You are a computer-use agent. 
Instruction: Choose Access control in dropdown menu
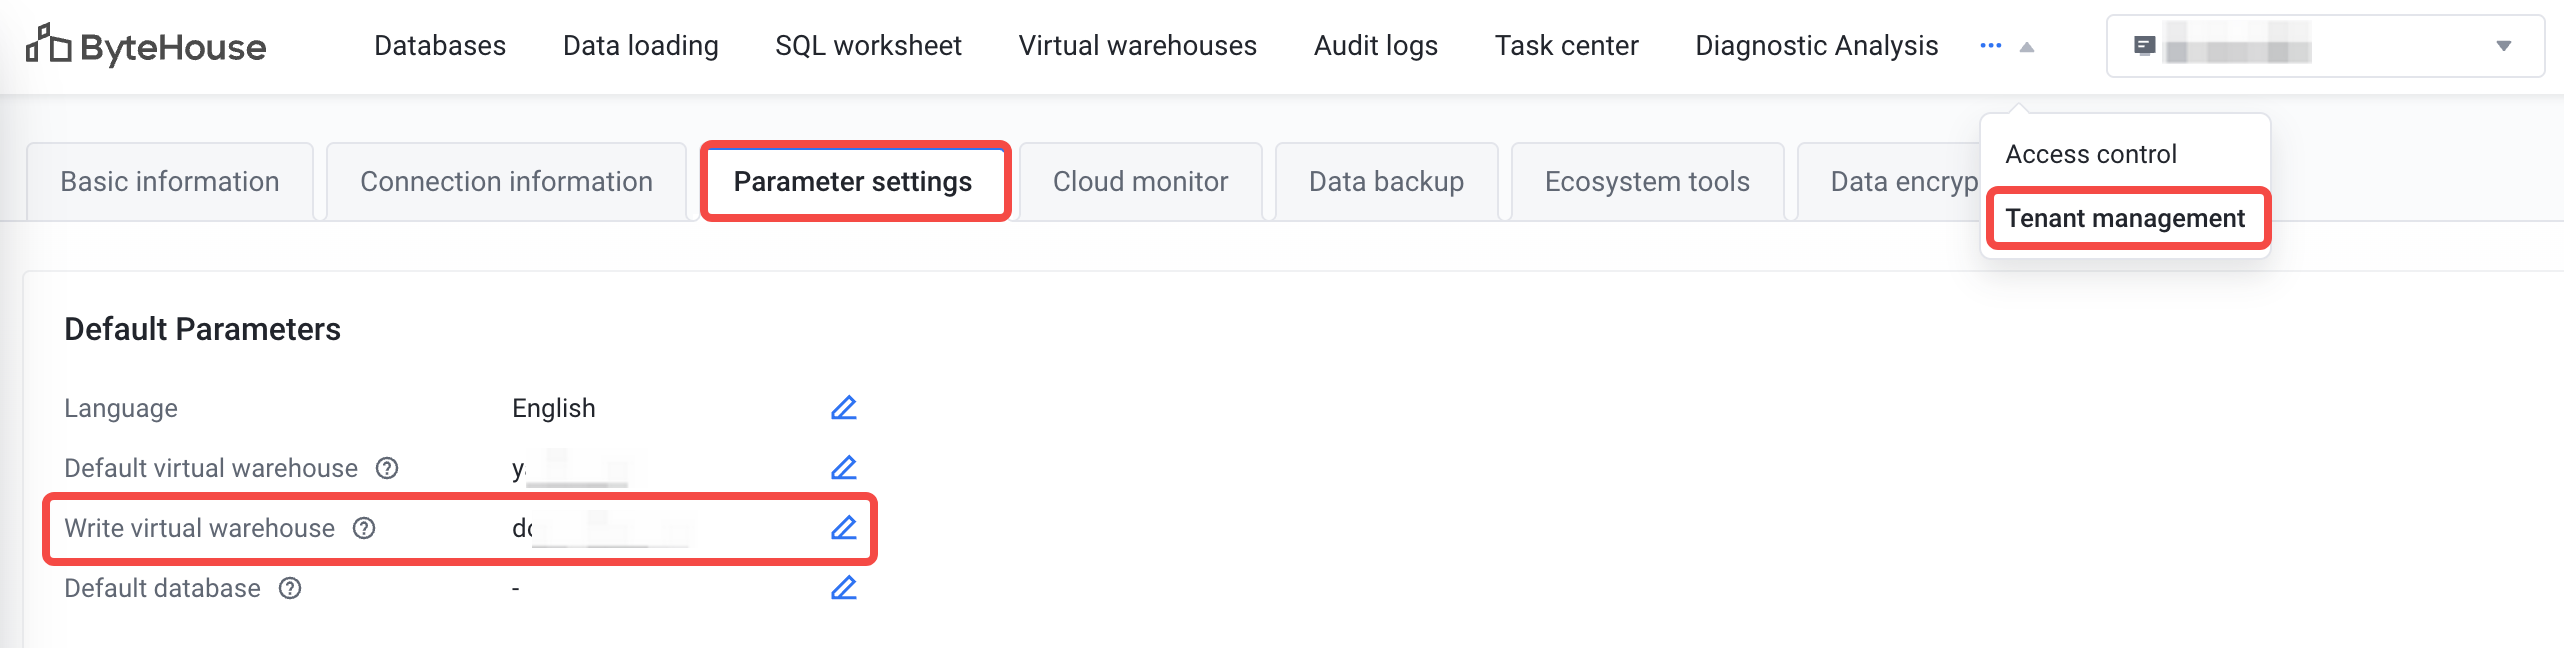pyautogui.click(x=2091, y=154)
